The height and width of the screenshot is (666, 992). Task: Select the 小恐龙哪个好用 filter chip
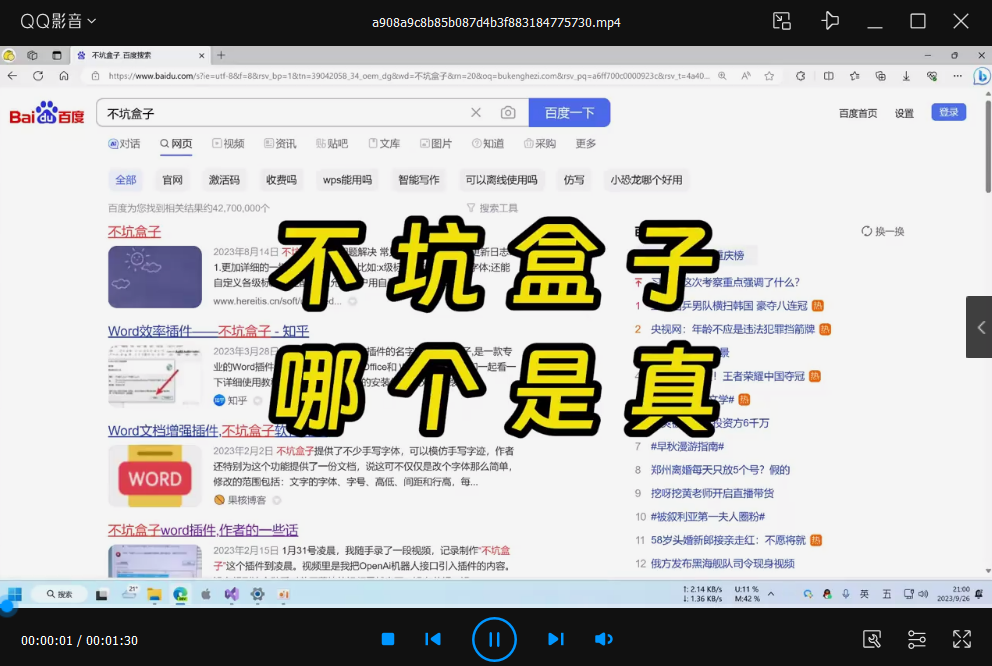click(x=646, y=180)
